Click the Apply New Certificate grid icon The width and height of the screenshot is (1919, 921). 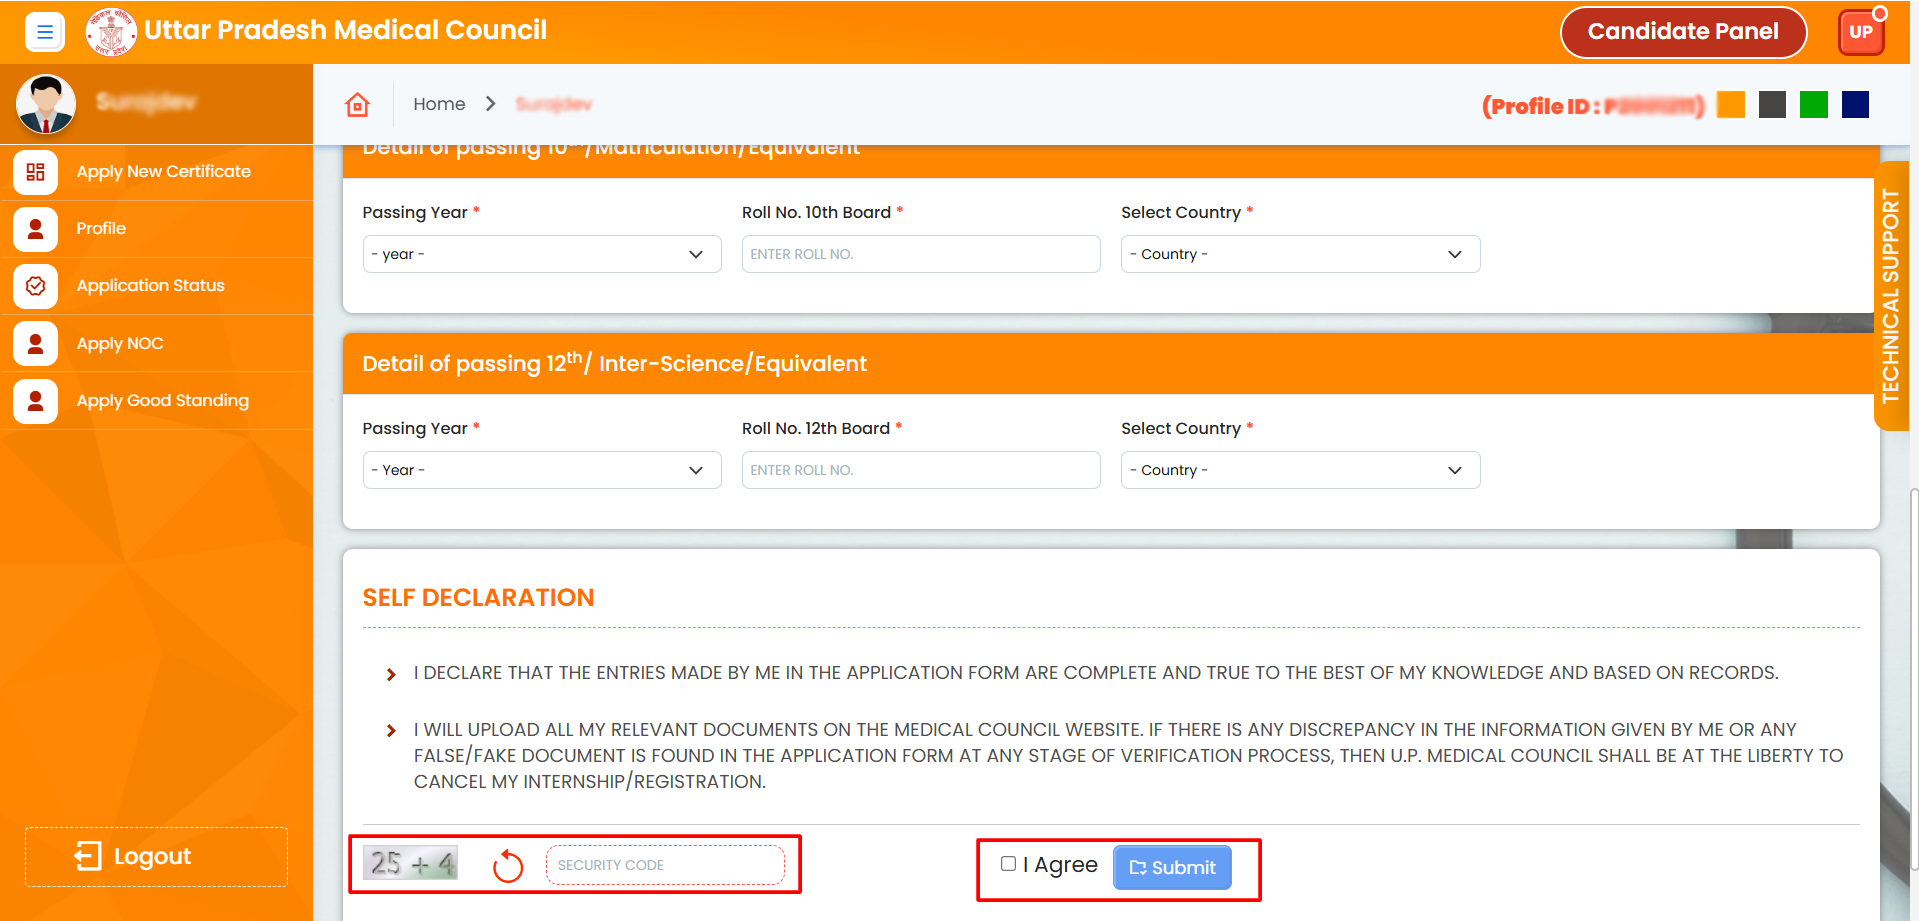(36, 172)
